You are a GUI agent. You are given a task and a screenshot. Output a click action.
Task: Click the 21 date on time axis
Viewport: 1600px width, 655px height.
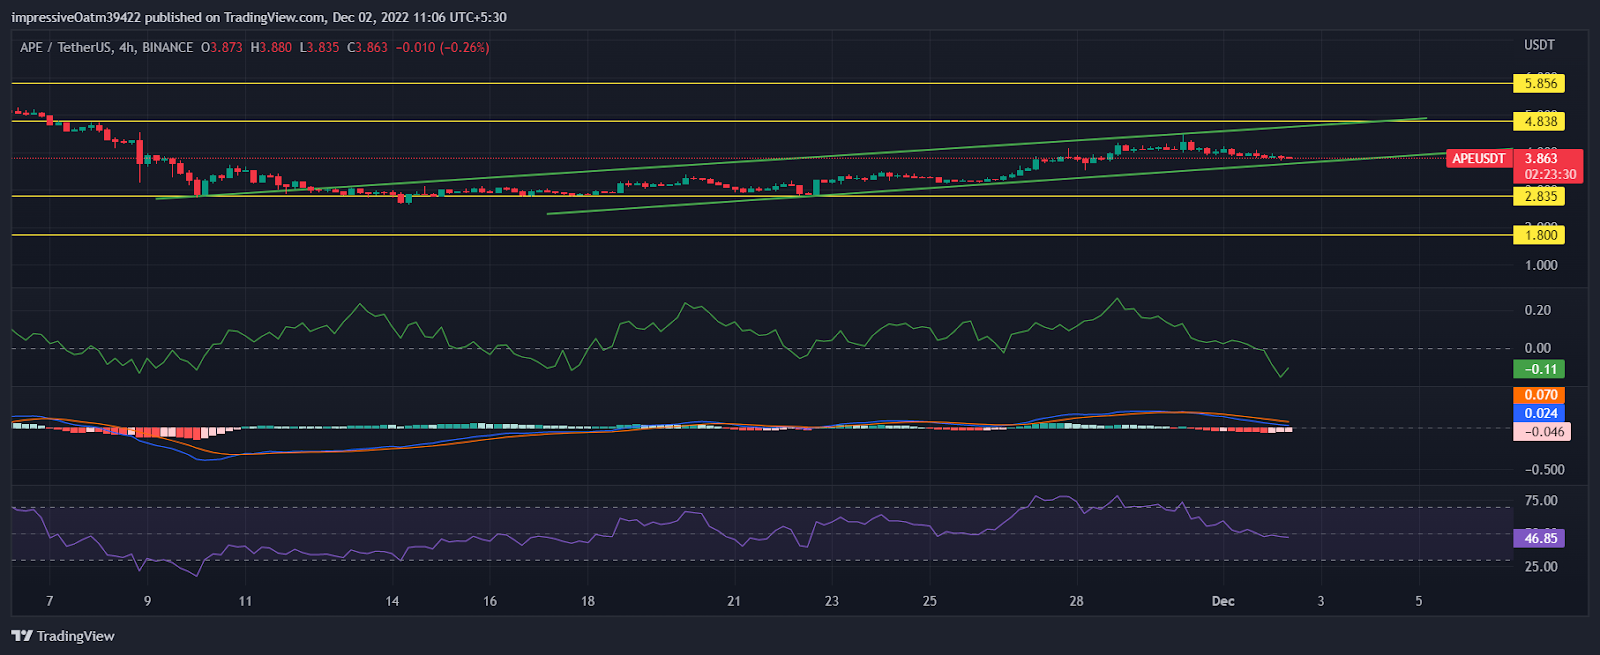[734, 601]
